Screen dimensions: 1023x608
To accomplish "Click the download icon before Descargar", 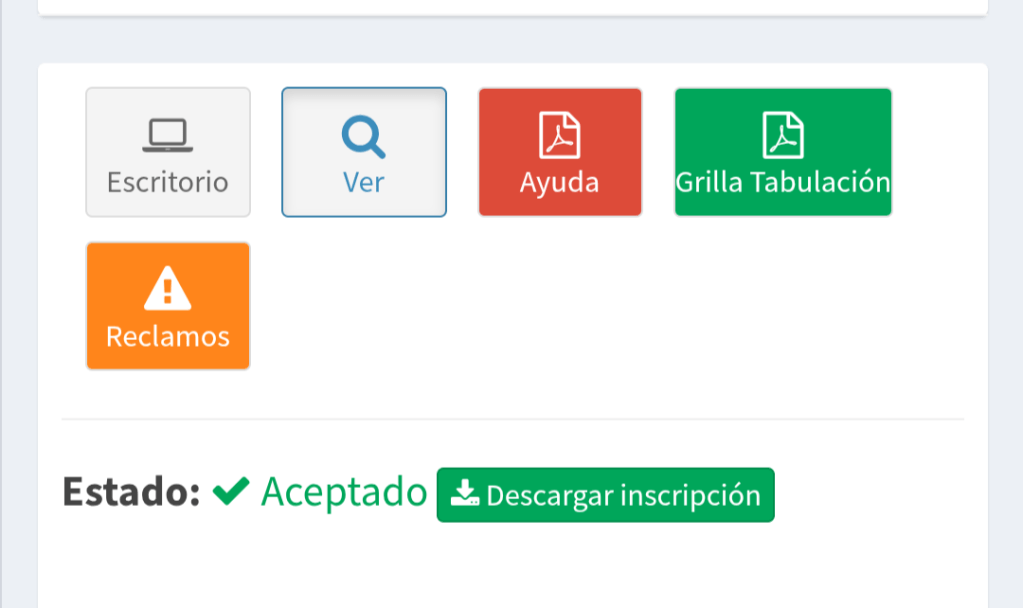I will pyautogui.click(x=465, y=494).
